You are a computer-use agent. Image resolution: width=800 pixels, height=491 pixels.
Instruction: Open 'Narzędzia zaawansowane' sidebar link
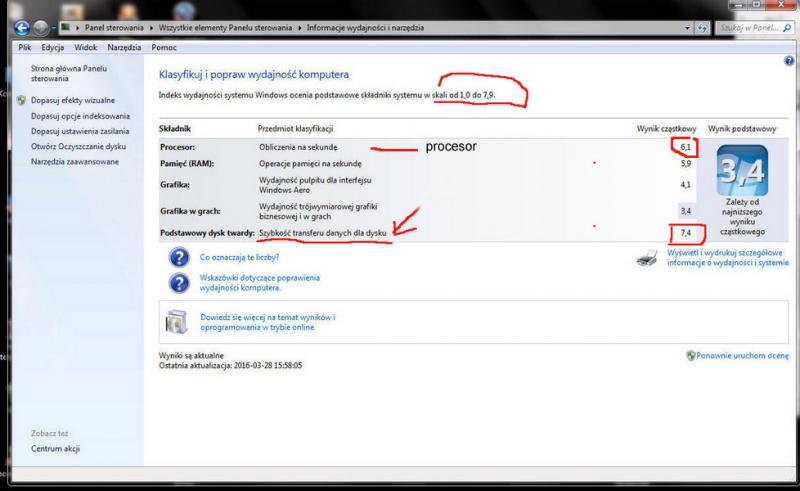pyautogui.click(x=74, y=160)
